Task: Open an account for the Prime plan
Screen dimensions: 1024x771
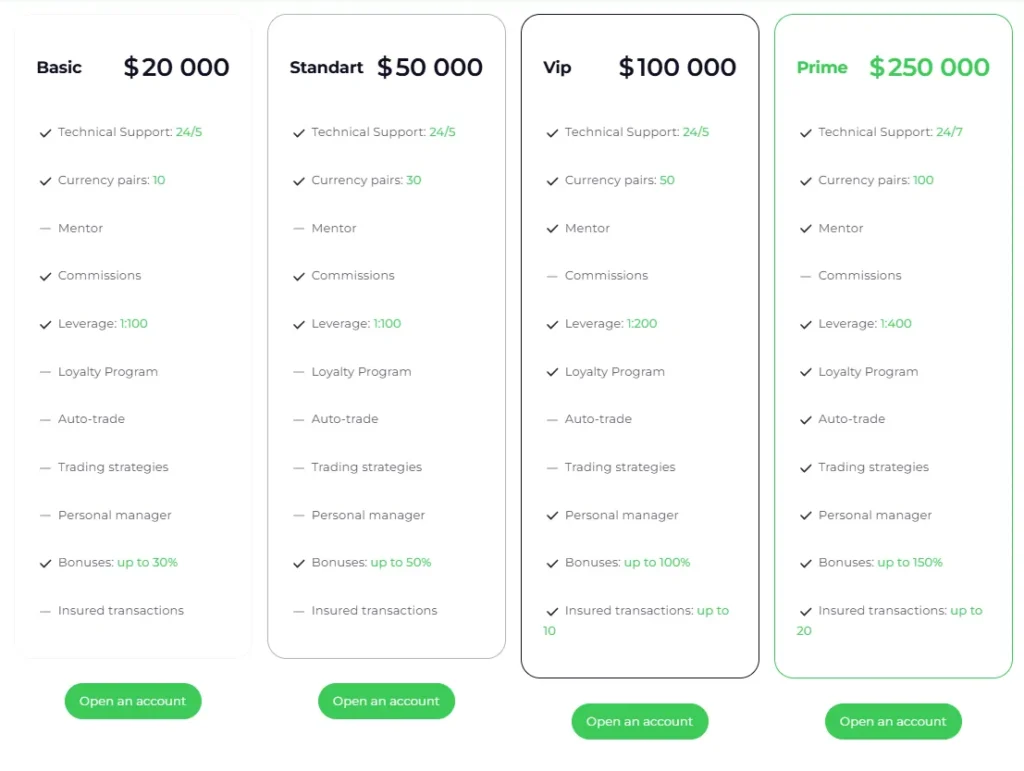Action: [893, 721]
